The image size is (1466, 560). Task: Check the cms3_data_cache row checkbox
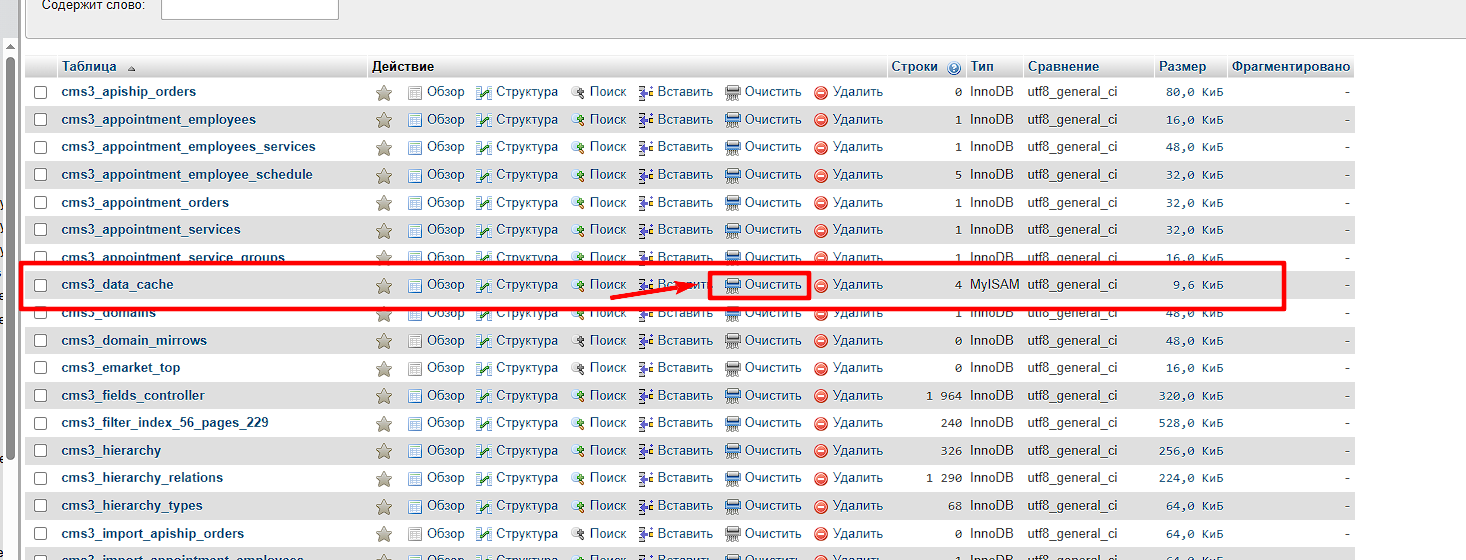[x=41, y=285]
